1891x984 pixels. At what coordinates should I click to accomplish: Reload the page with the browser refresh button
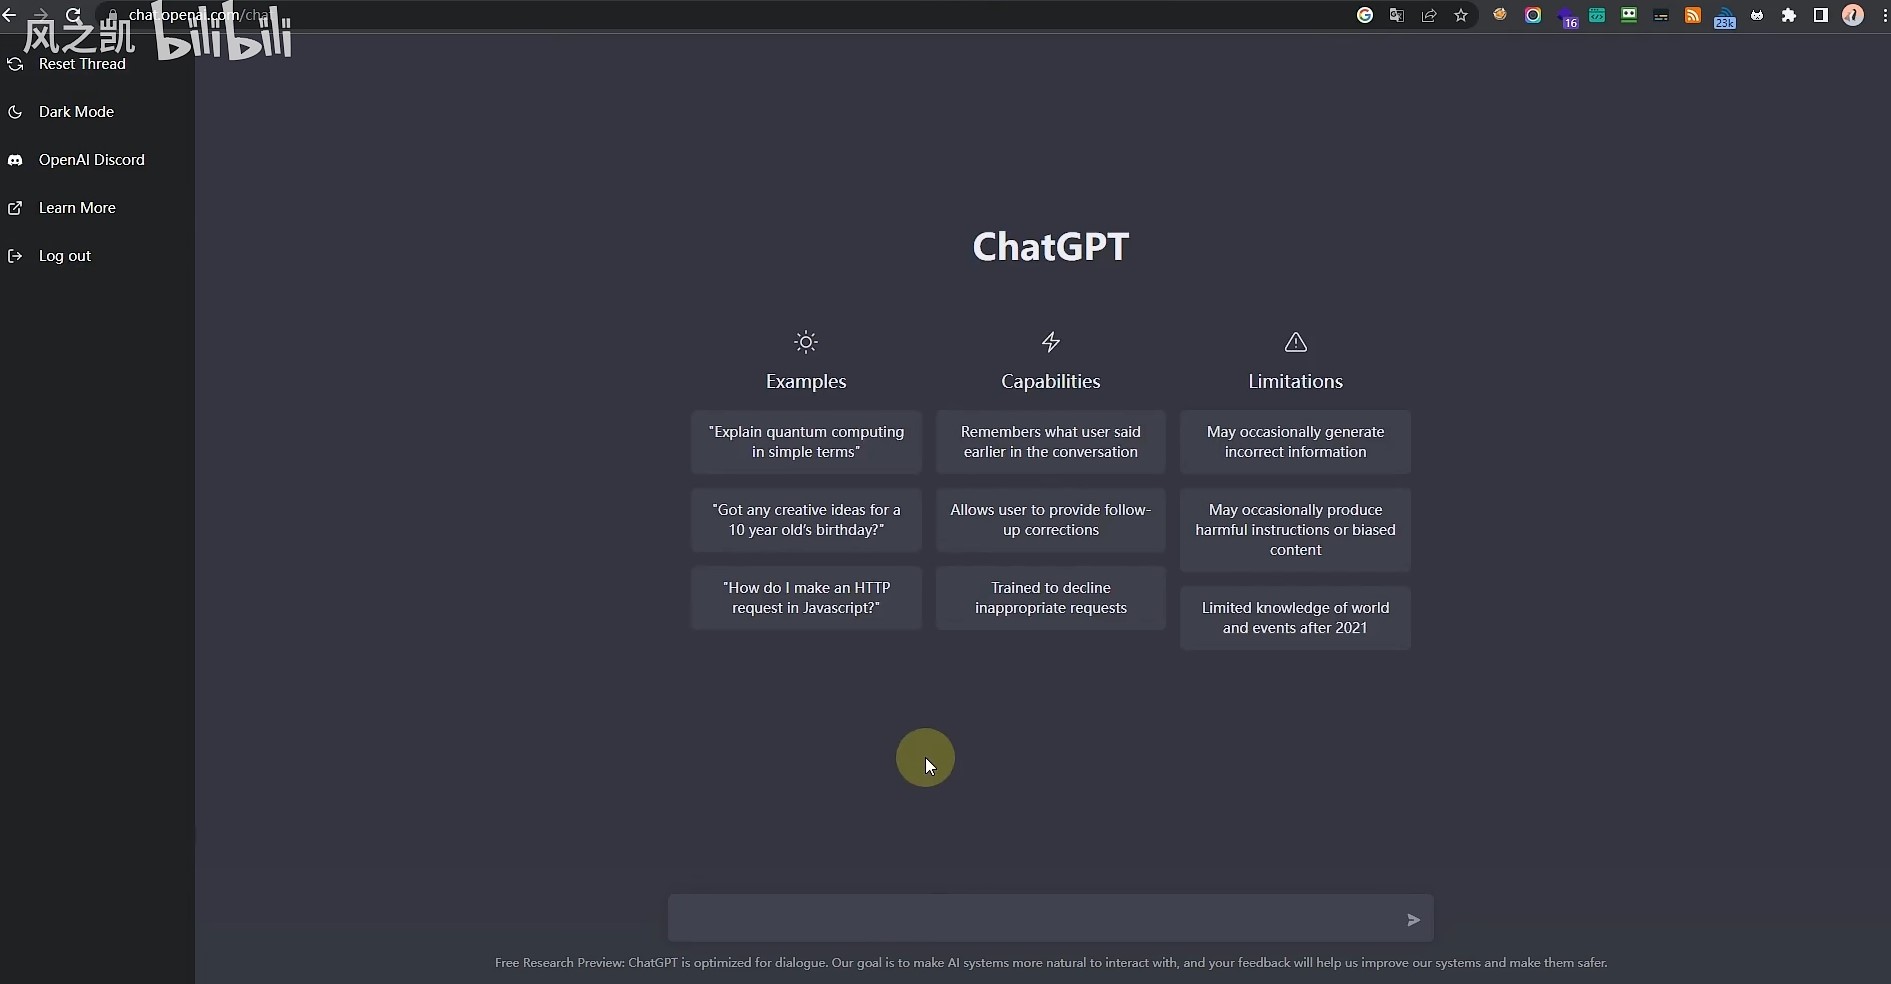(73, 15)
